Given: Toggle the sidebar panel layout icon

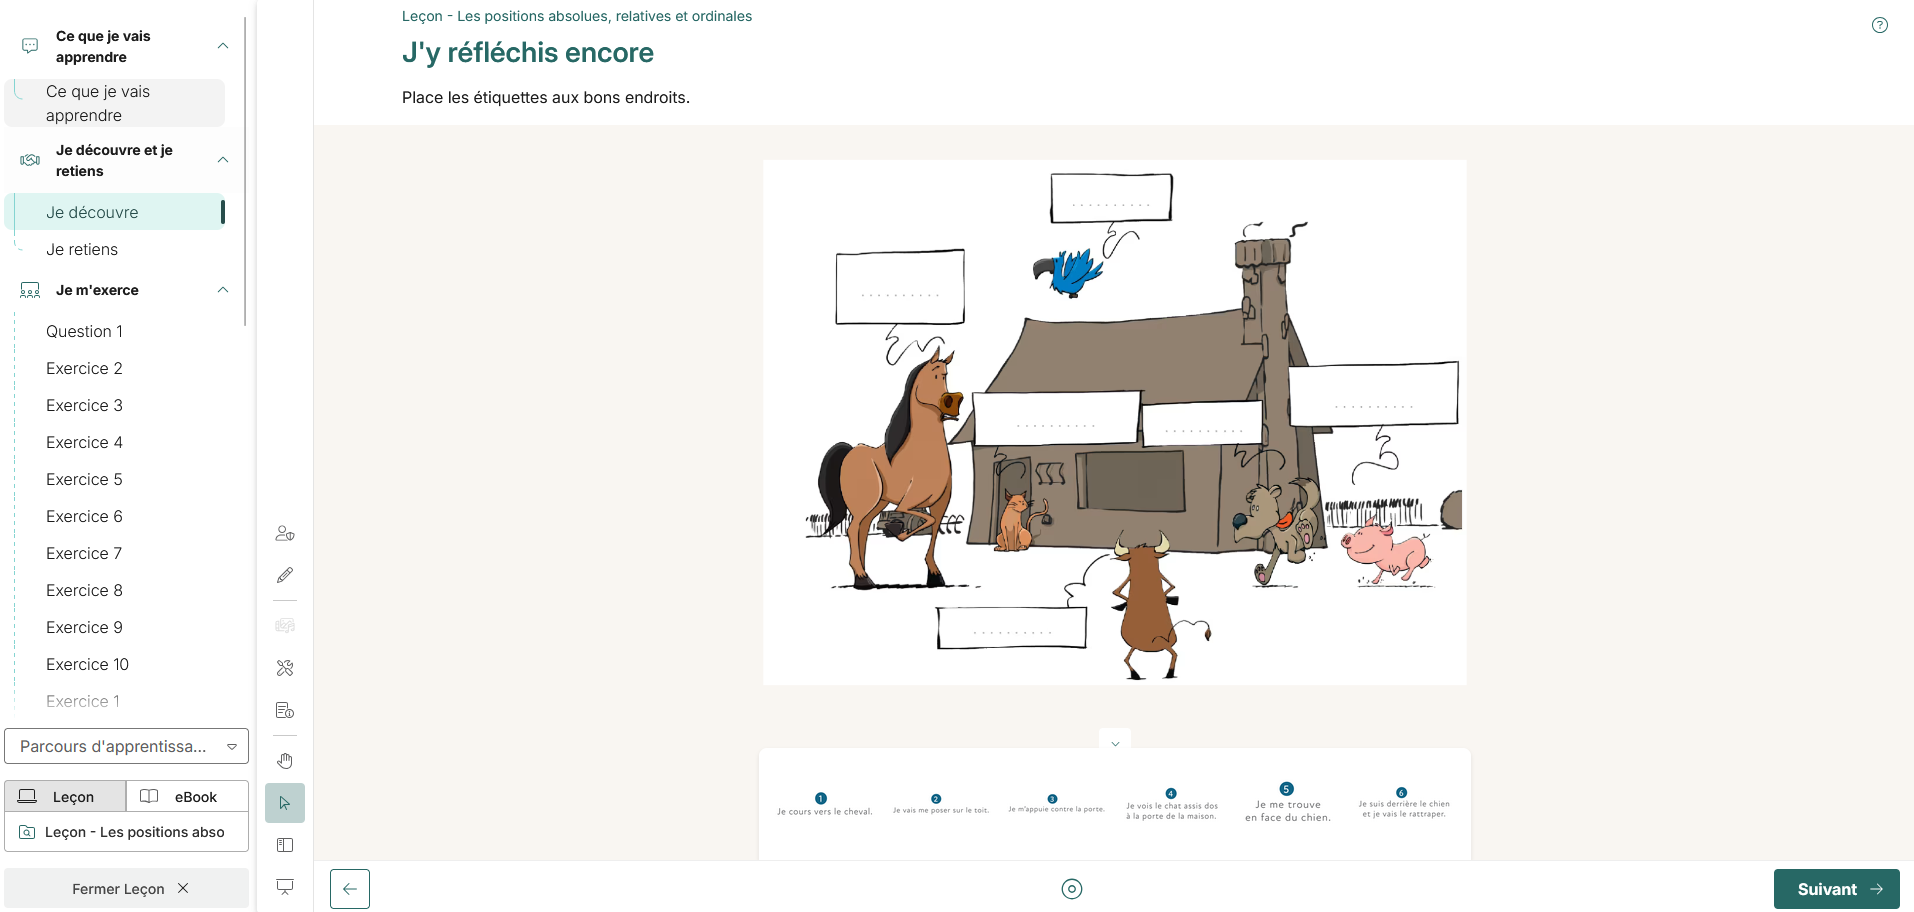Looking at the screenshot, I should point(285,845).
